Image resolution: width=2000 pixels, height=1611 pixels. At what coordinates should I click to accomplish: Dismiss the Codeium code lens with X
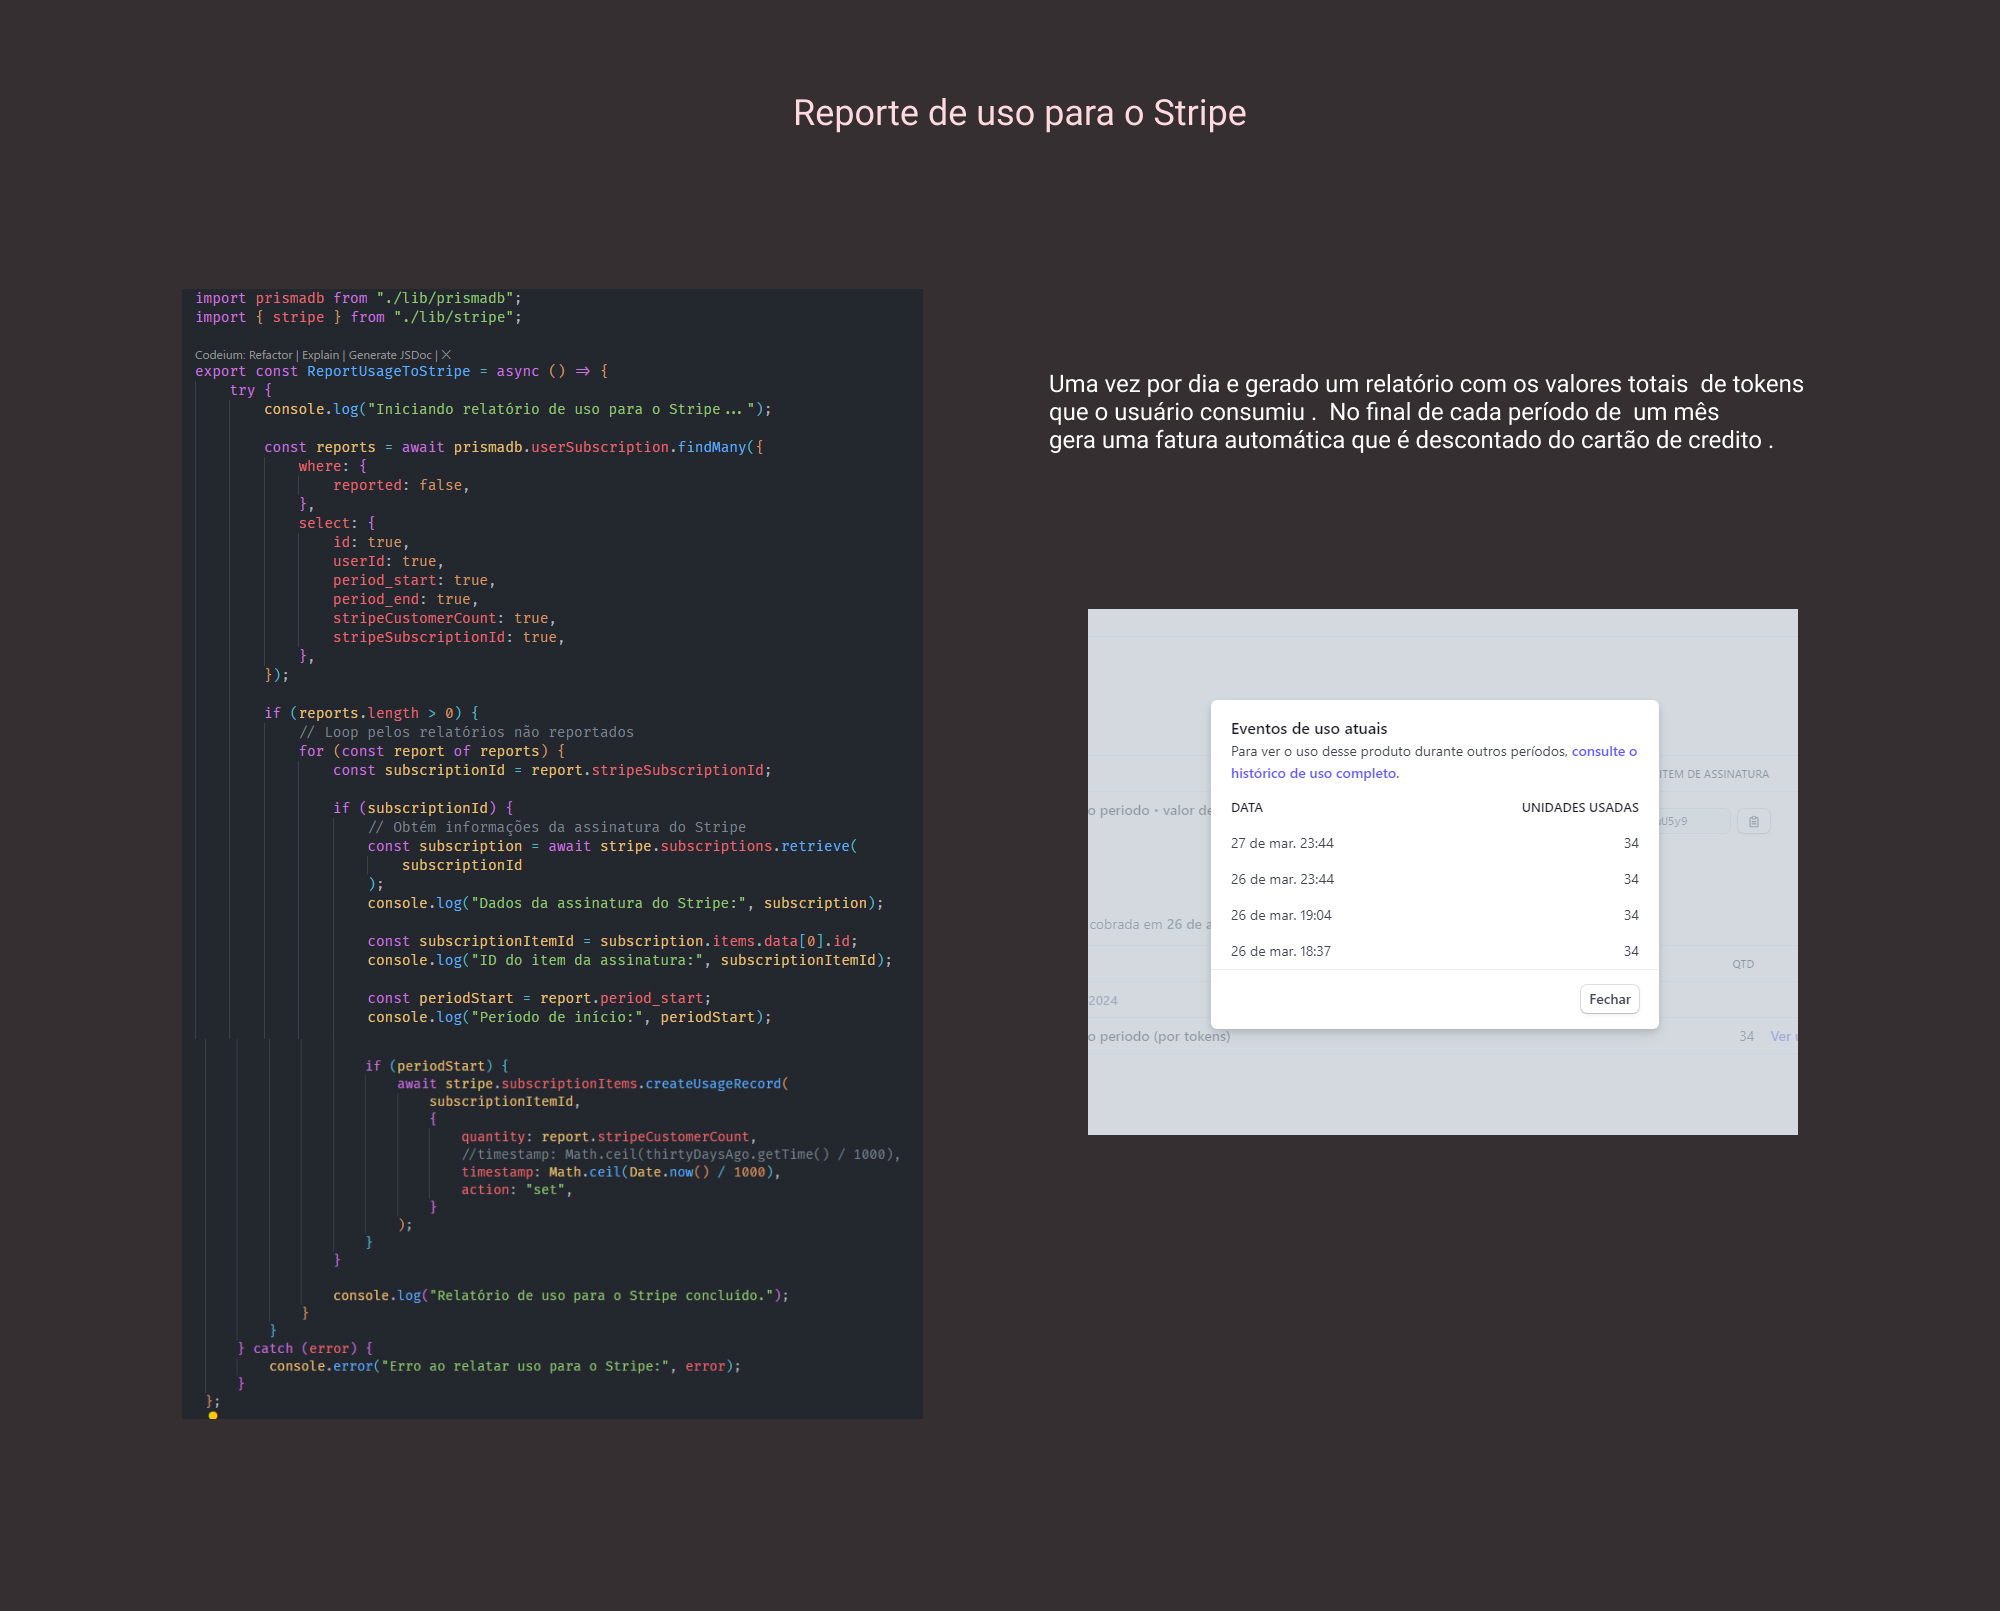[x=447, y=355]
